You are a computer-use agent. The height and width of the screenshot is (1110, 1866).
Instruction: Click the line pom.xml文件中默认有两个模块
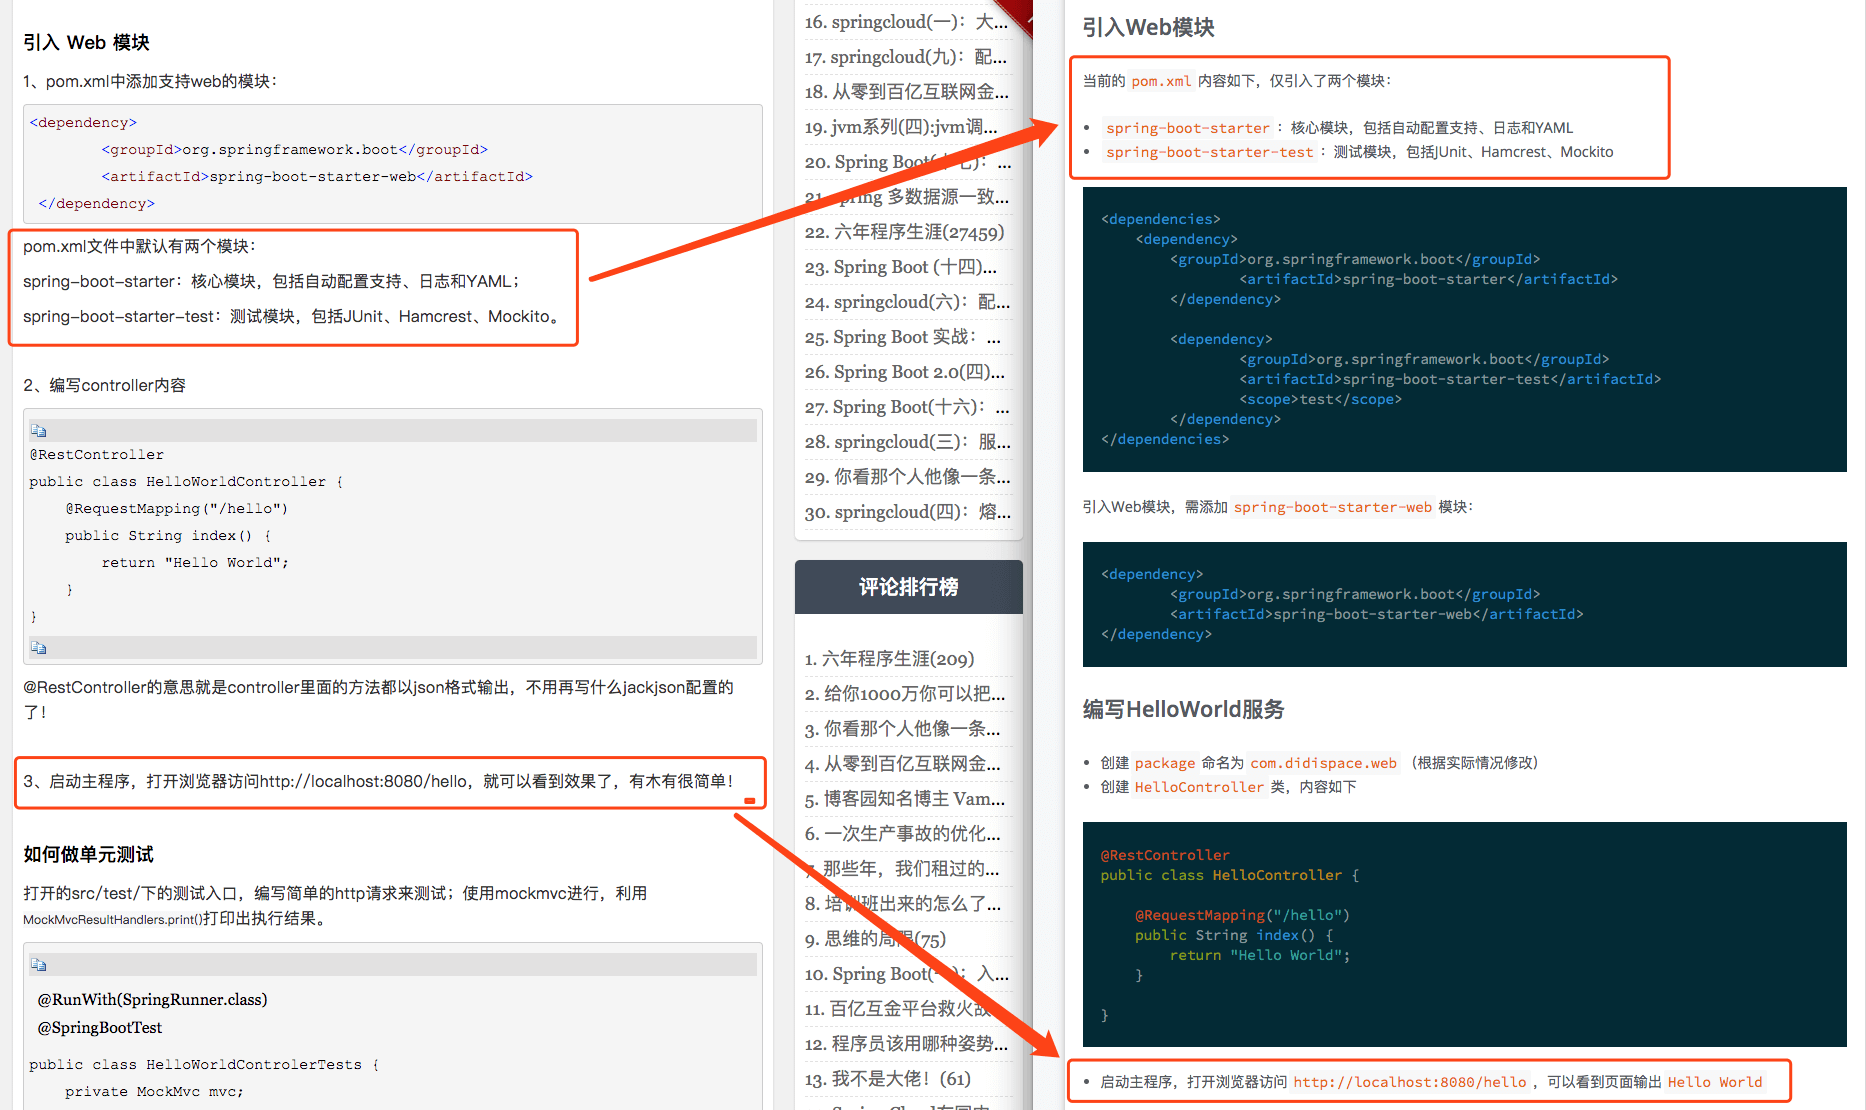tap(139, 246)
